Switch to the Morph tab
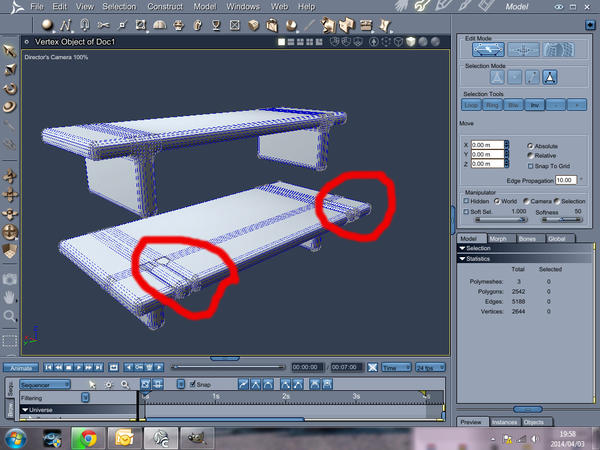Screen dimensions: 600x450 click(x=498, y=238)
